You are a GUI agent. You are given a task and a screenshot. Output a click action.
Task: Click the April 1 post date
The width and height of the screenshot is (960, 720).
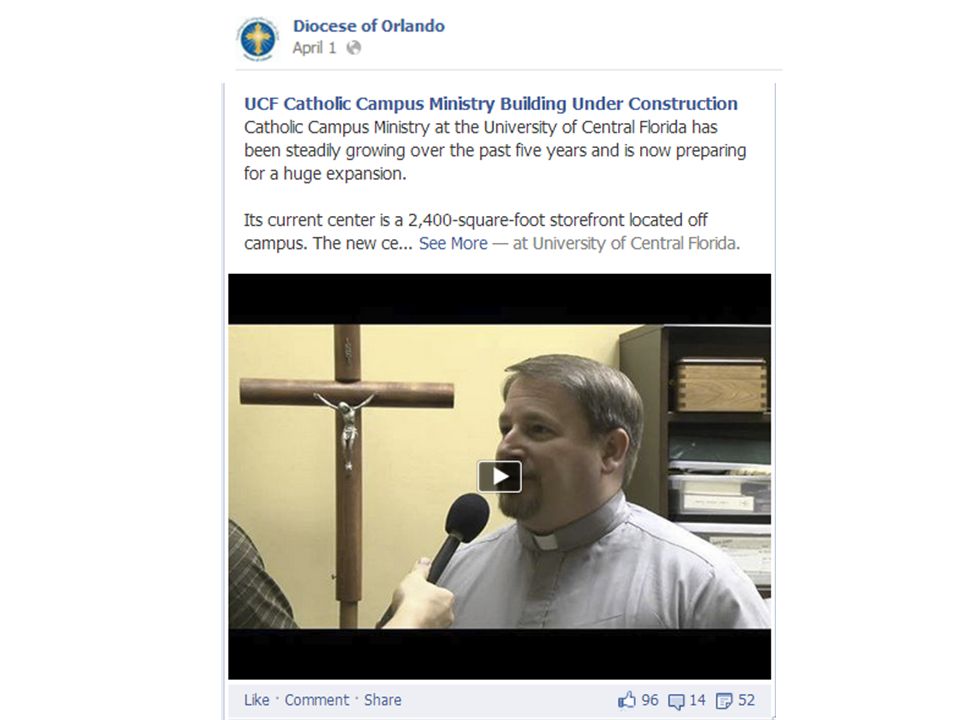(314, 48)
